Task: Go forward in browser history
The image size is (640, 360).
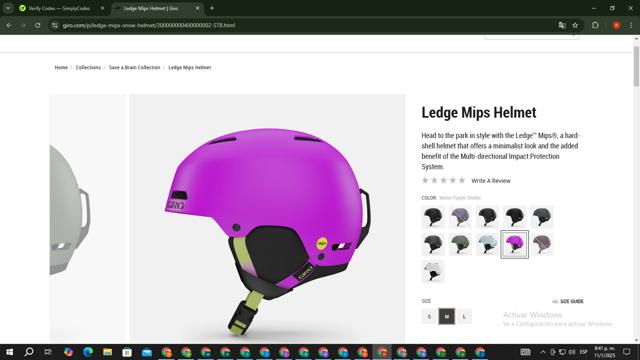Action: pos(23,25)
